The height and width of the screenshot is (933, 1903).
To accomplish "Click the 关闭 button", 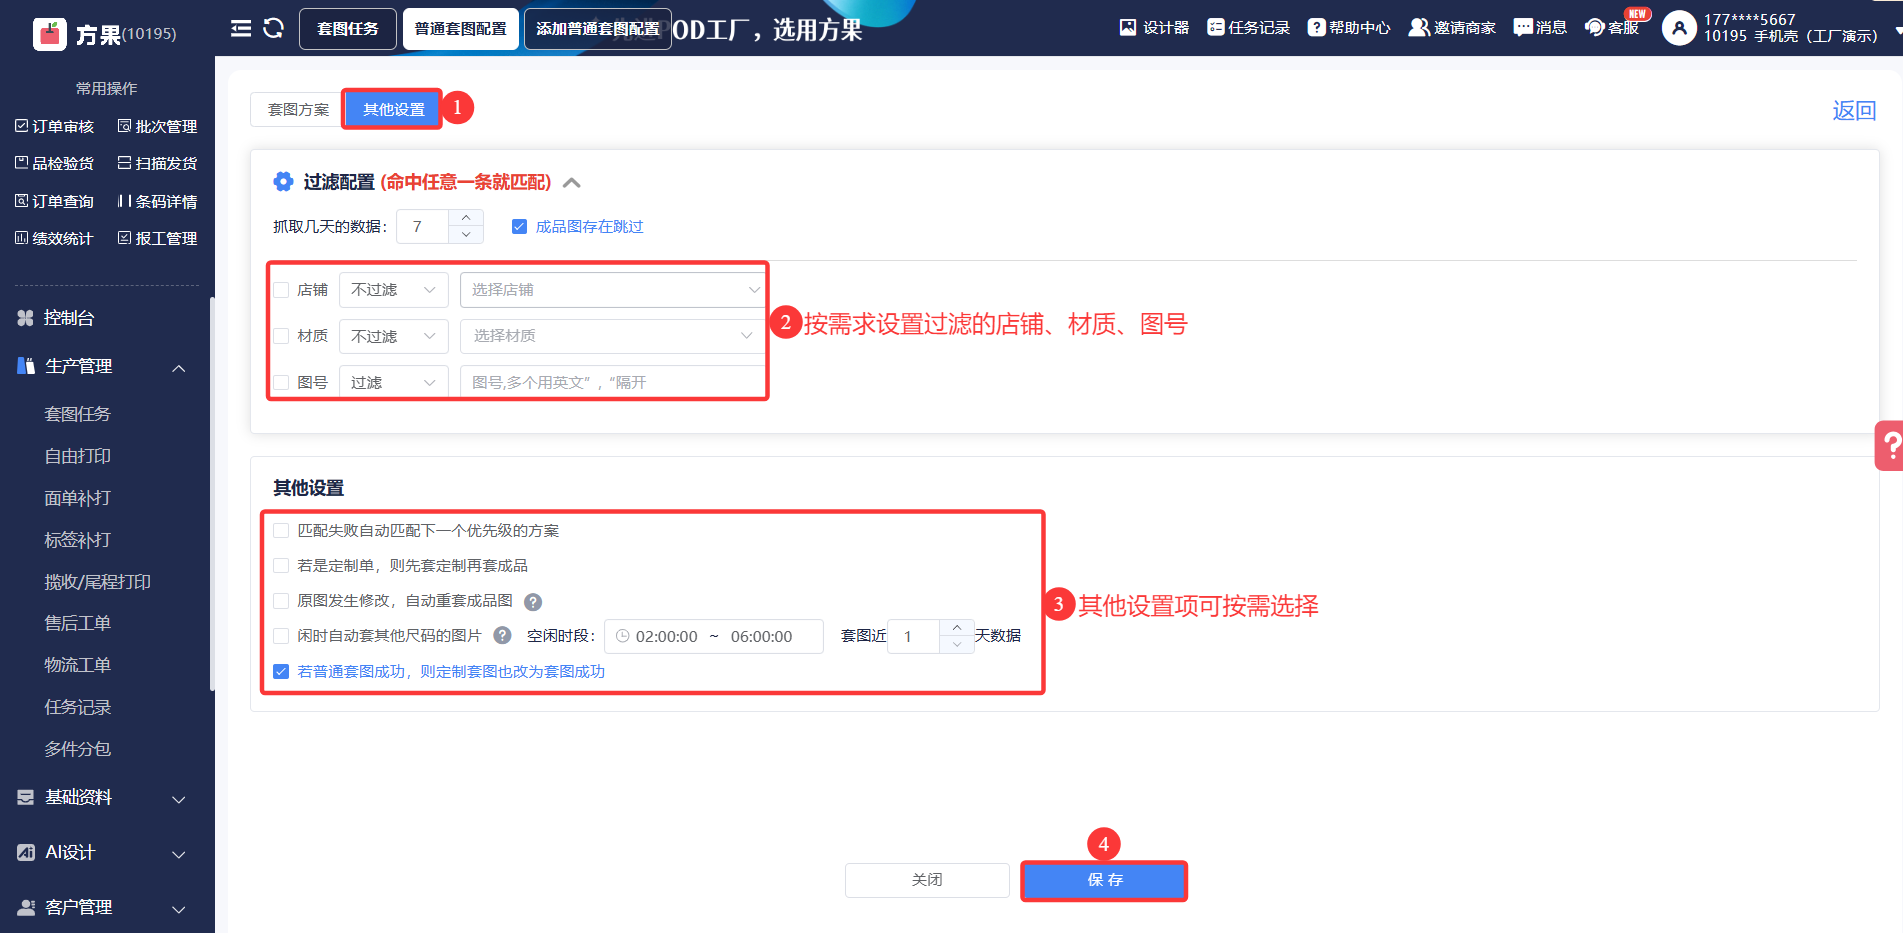I will point(927,880).
